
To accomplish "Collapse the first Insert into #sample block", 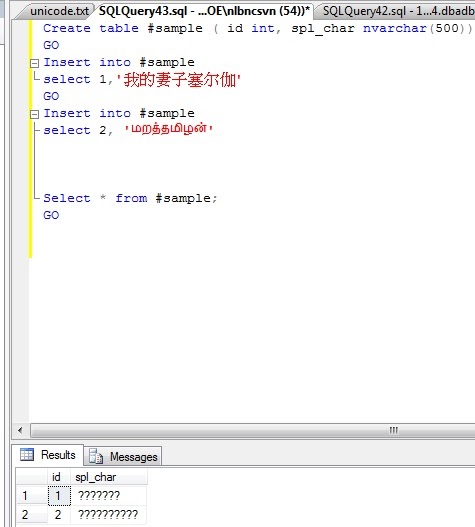I will pyautogui.click(x=34, y=63).
